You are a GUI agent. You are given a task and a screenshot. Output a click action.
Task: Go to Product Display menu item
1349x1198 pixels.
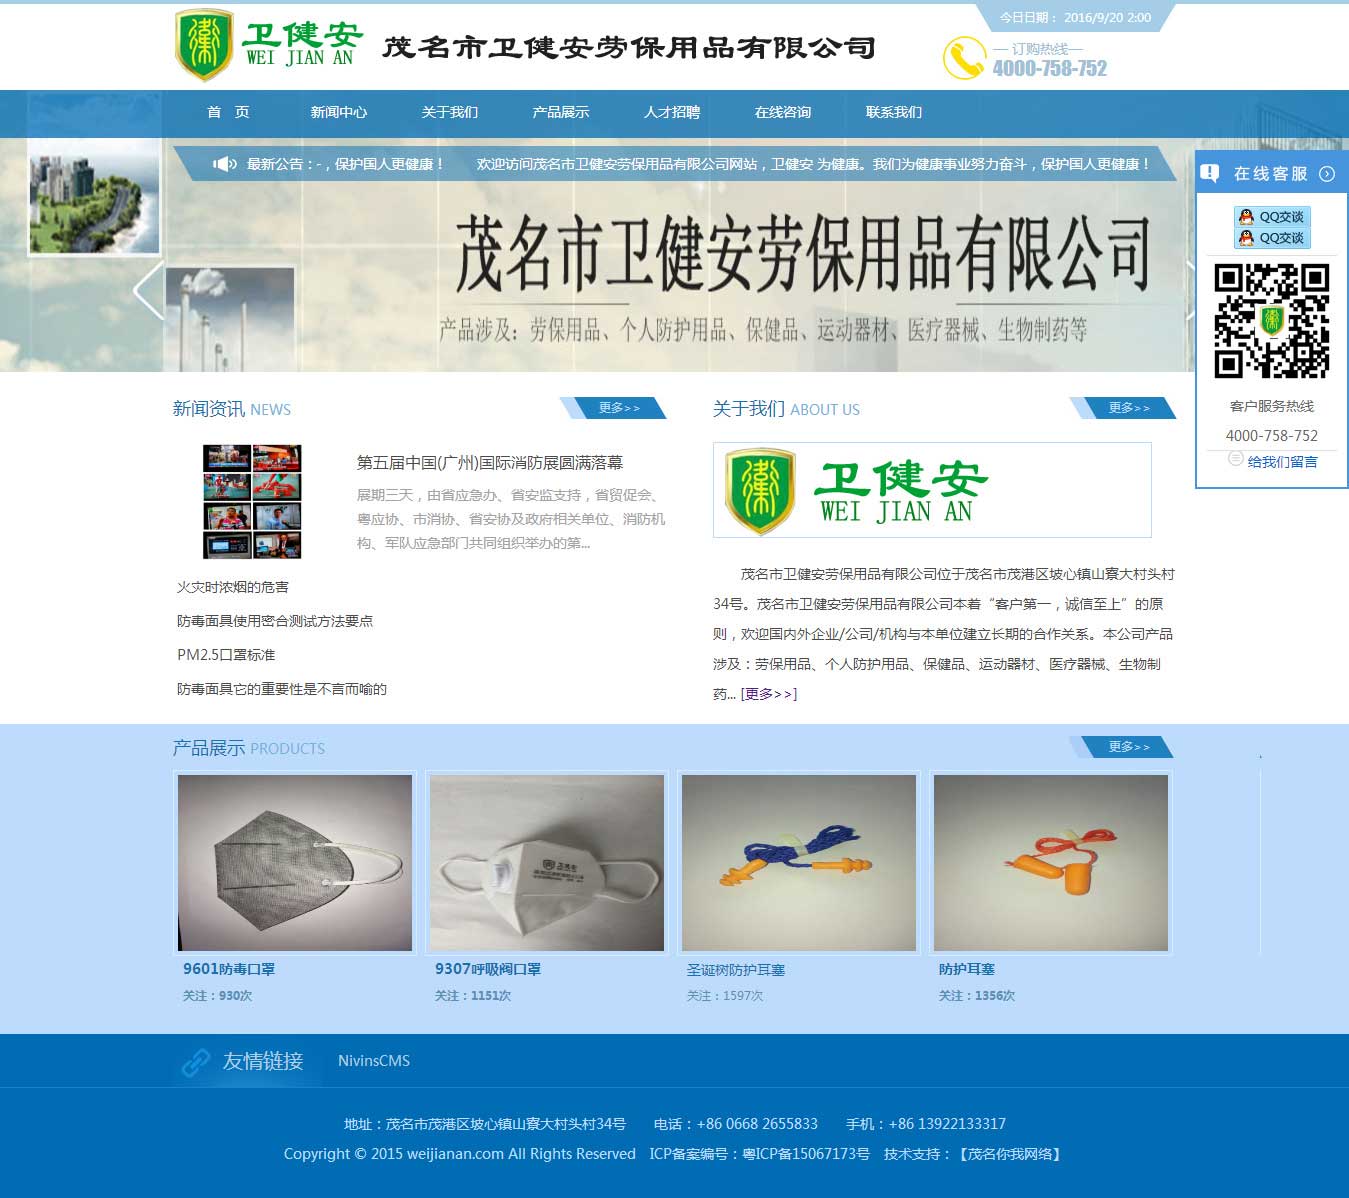560,112
